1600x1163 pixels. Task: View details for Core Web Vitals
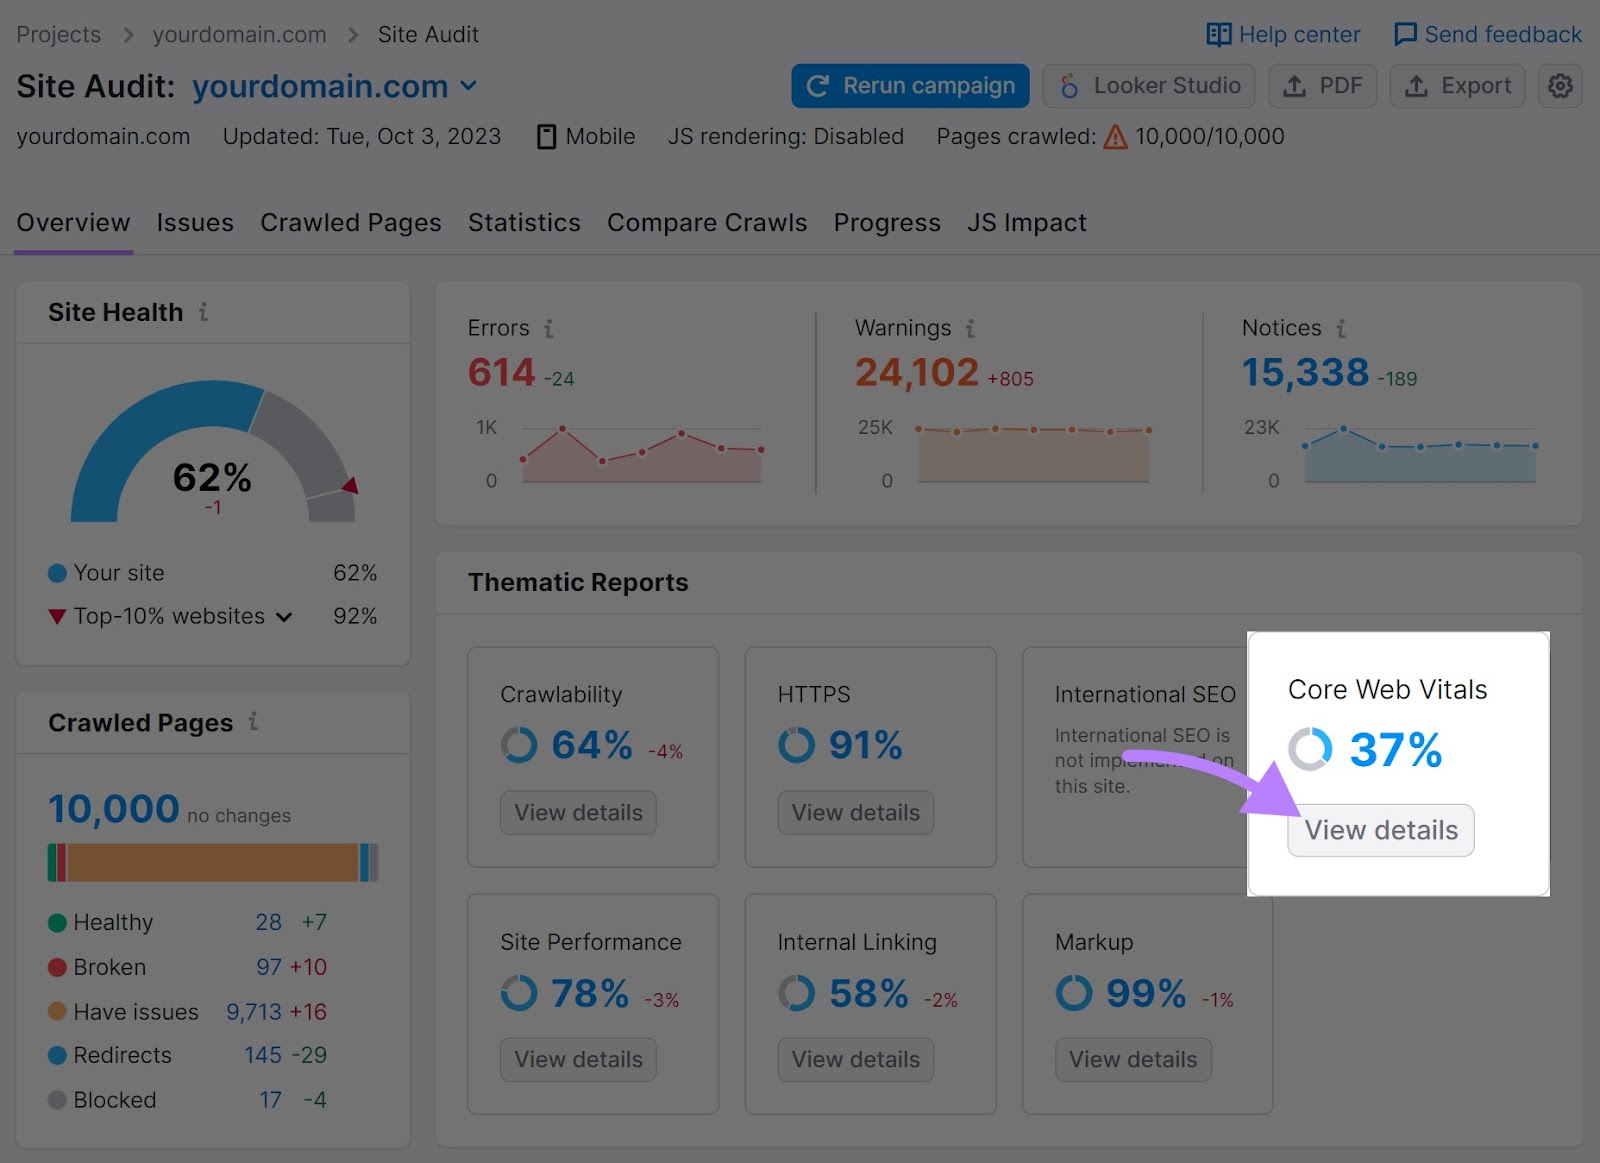click(x=1380, y=830)
